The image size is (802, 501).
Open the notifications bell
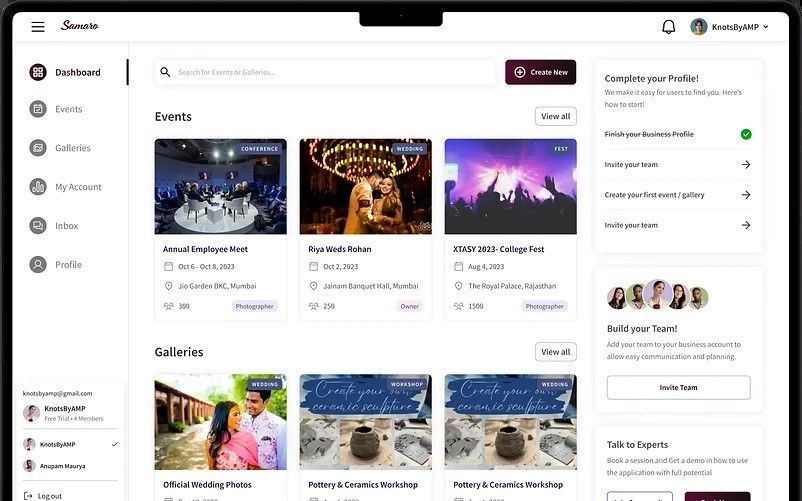pos(669,27)
